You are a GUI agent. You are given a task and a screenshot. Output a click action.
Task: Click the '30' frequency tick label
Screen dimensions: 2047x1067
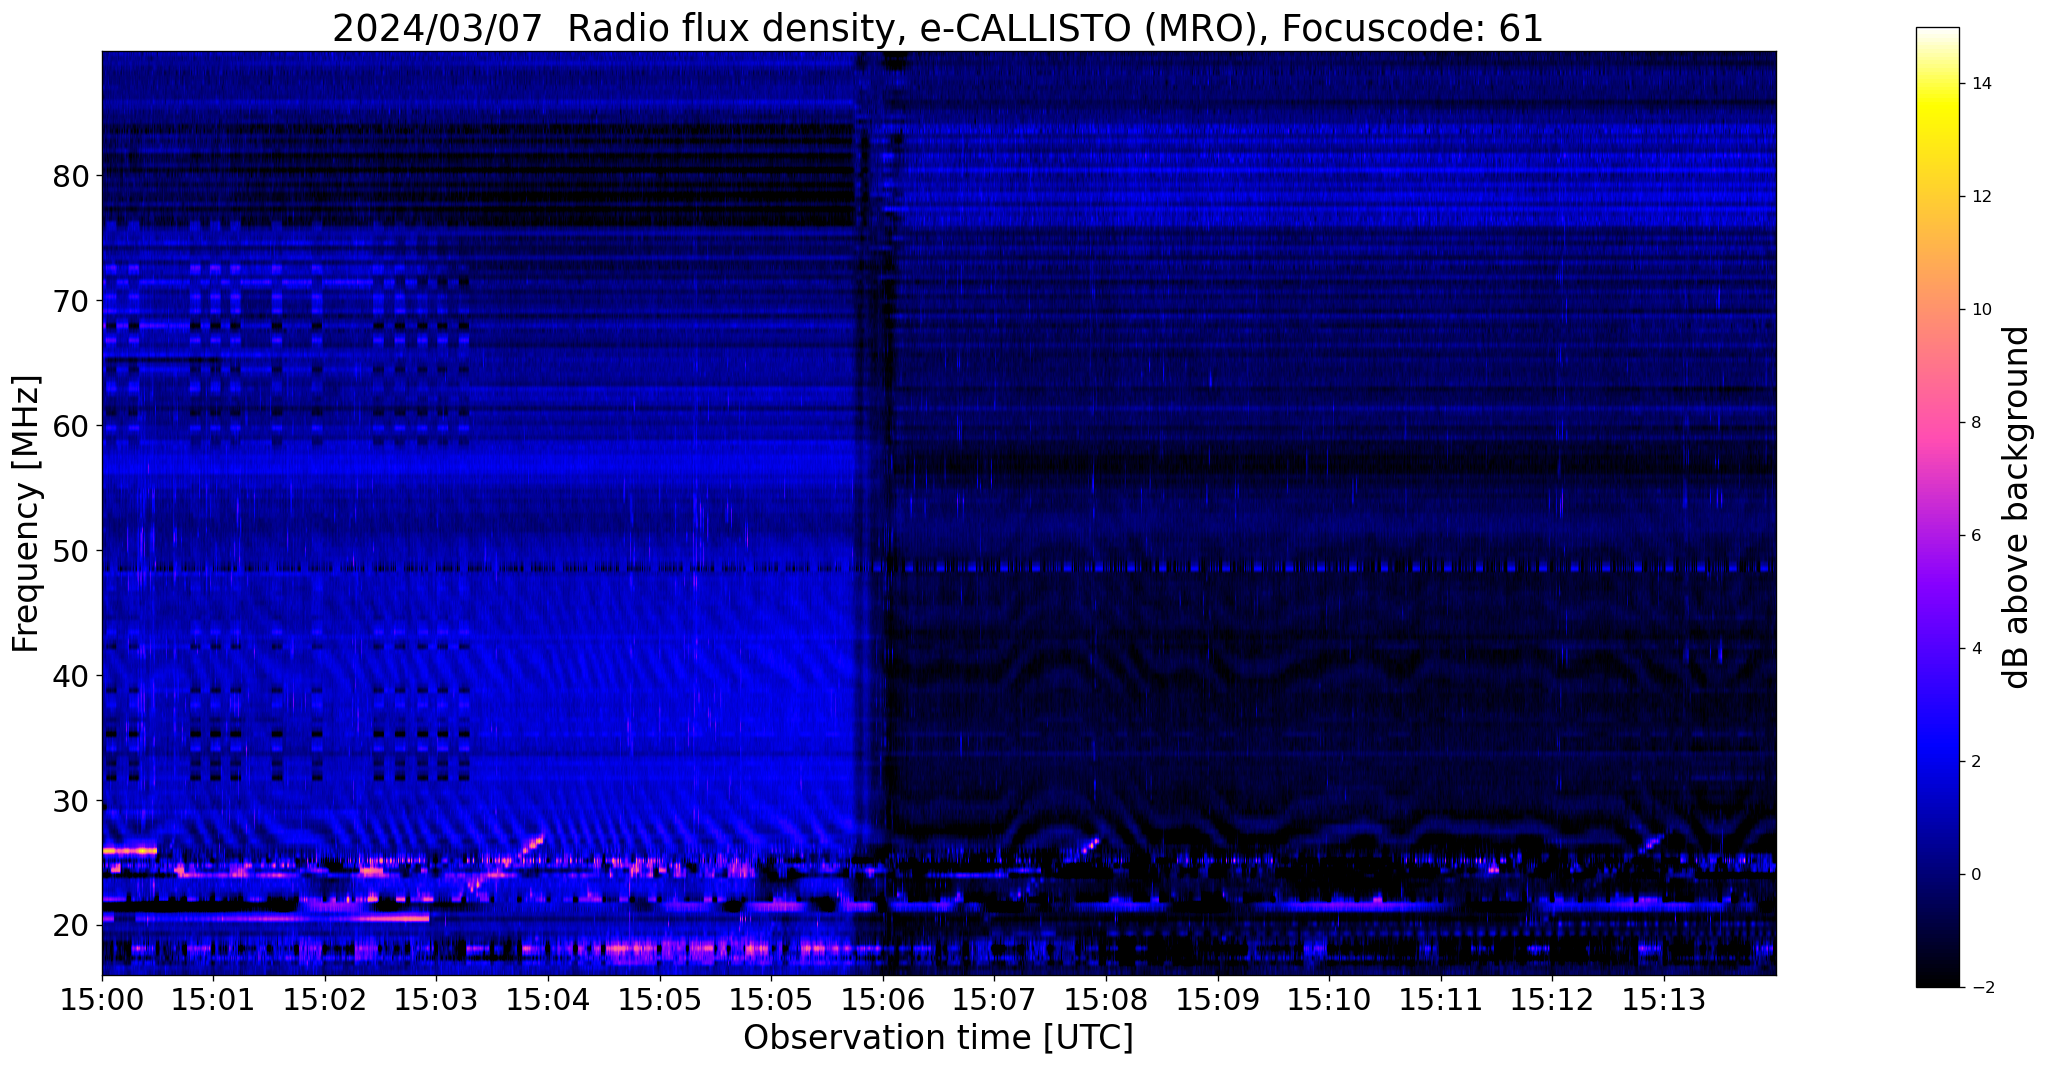tap(70, 801)
